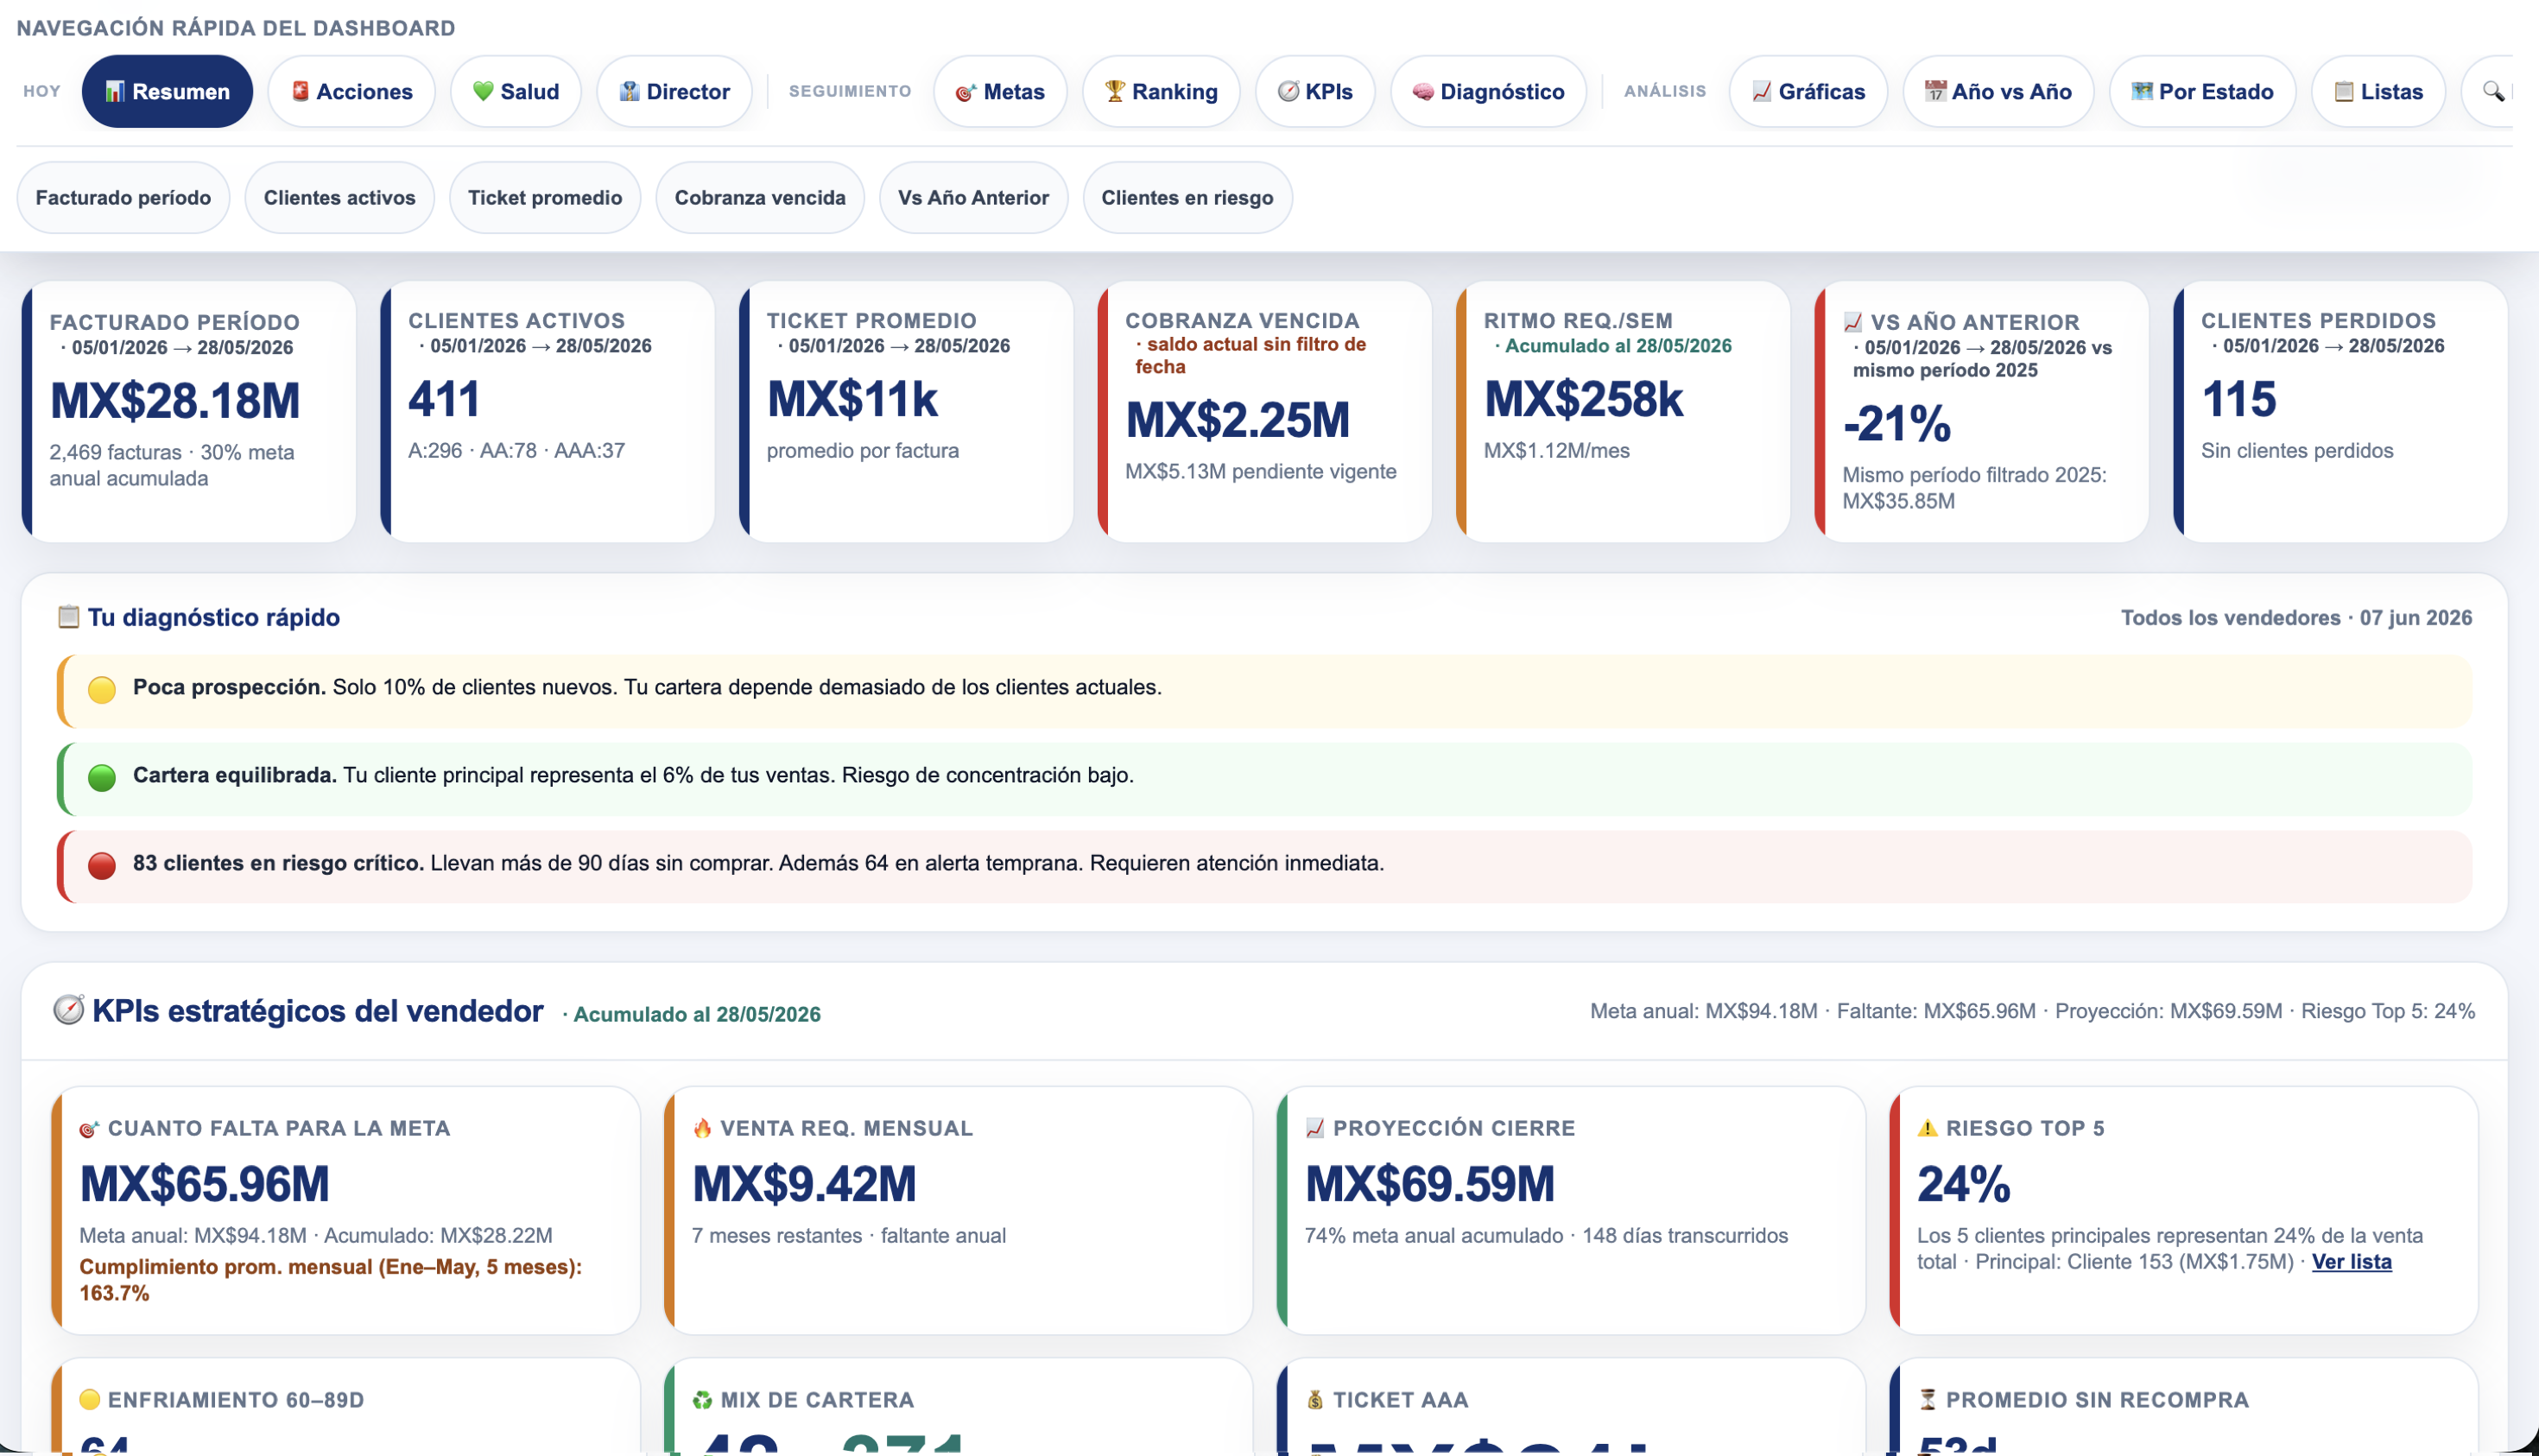This screenshot has height=1456, width=2539.
Task: Click the person icon on Director
Action: (x=629, y=91)
